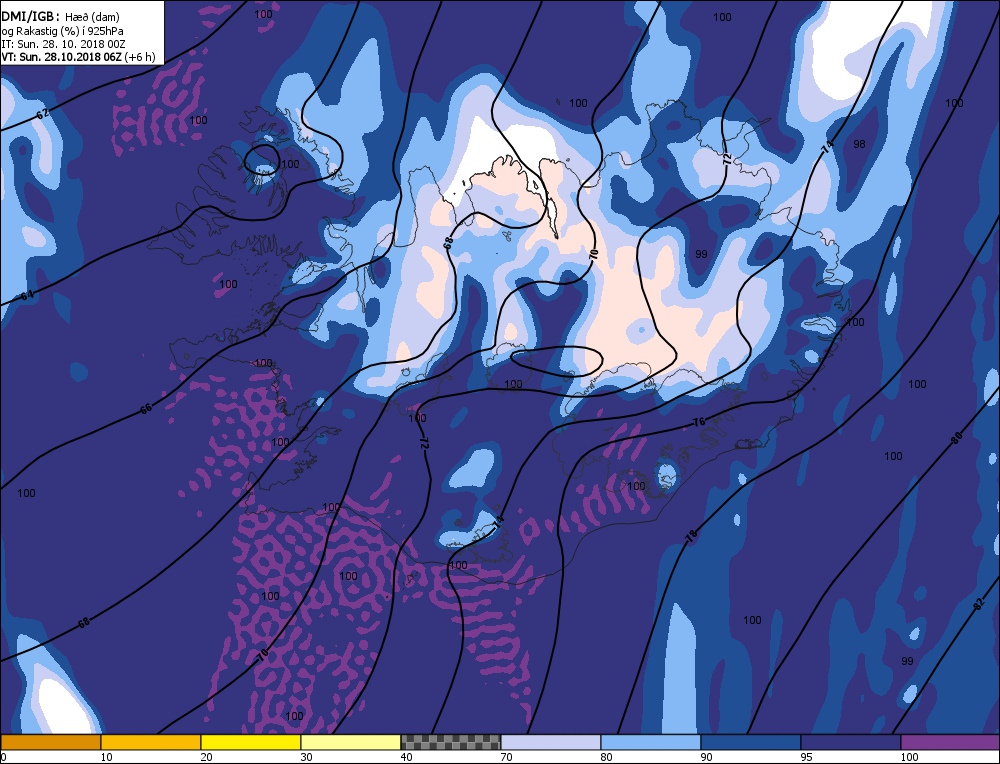Click the 62 contour label
The height and width of the screenshot is (764, 1000).
point(42,115)
